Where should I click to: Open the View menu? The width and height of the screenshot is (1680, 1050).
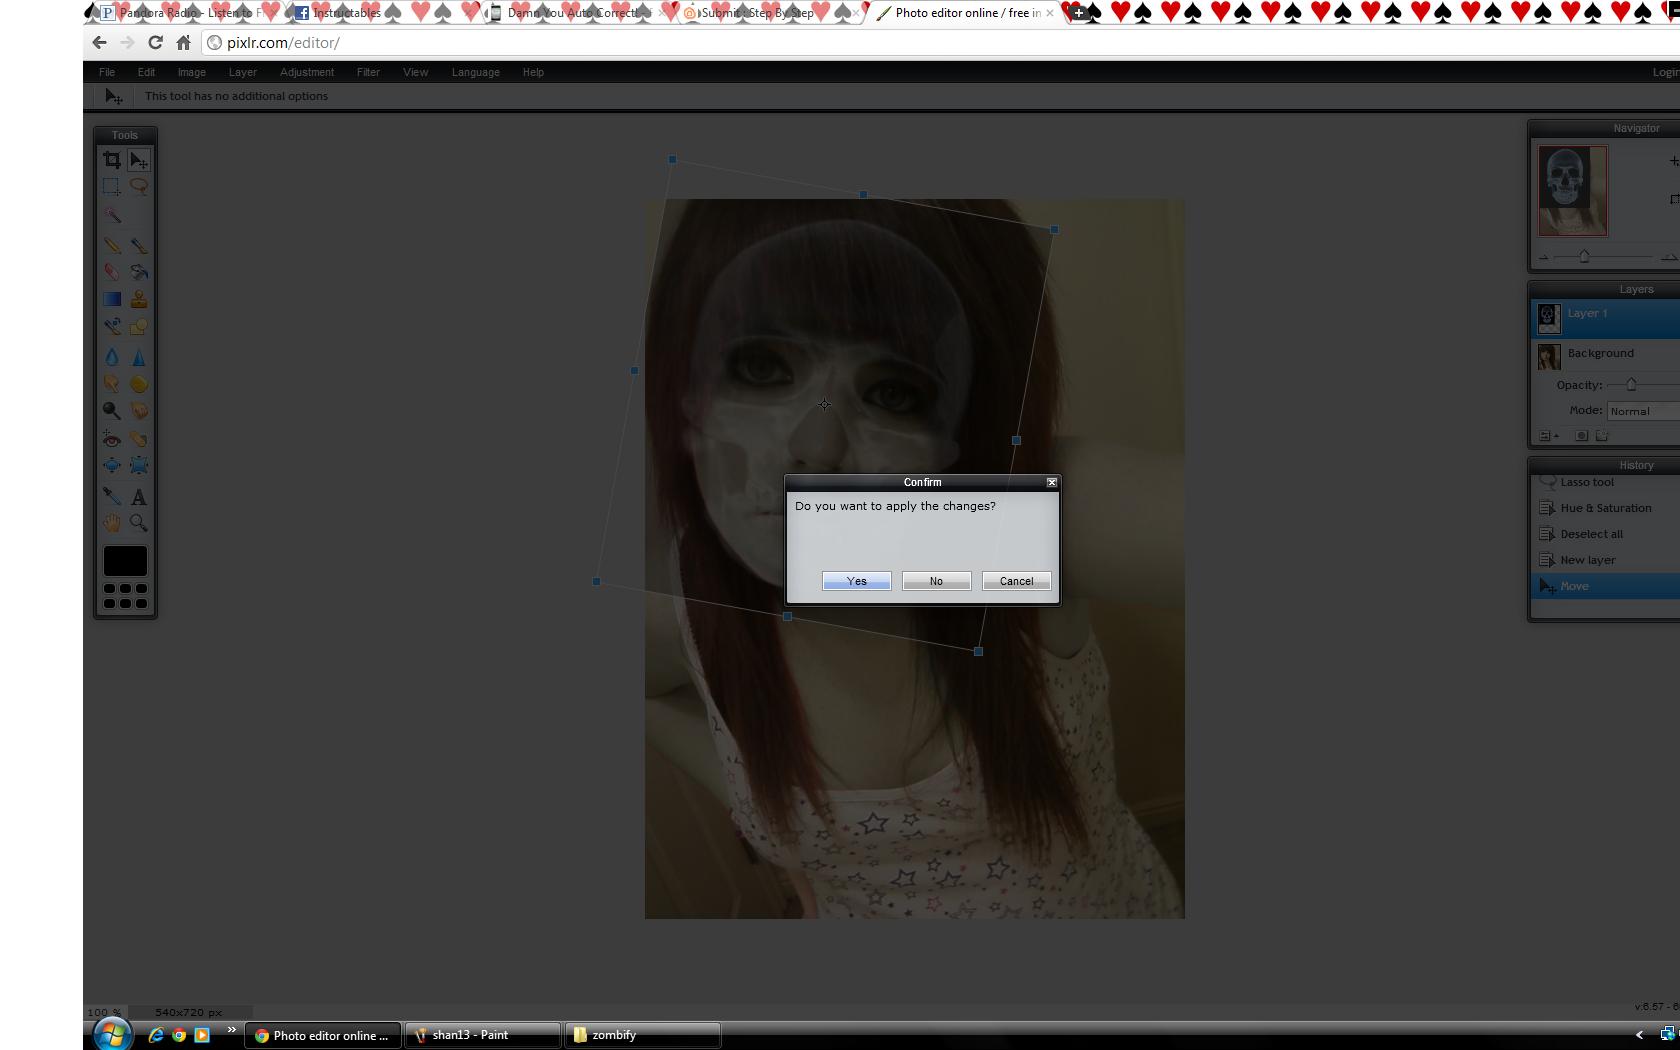pyautogui.click(x=416, y=72)
